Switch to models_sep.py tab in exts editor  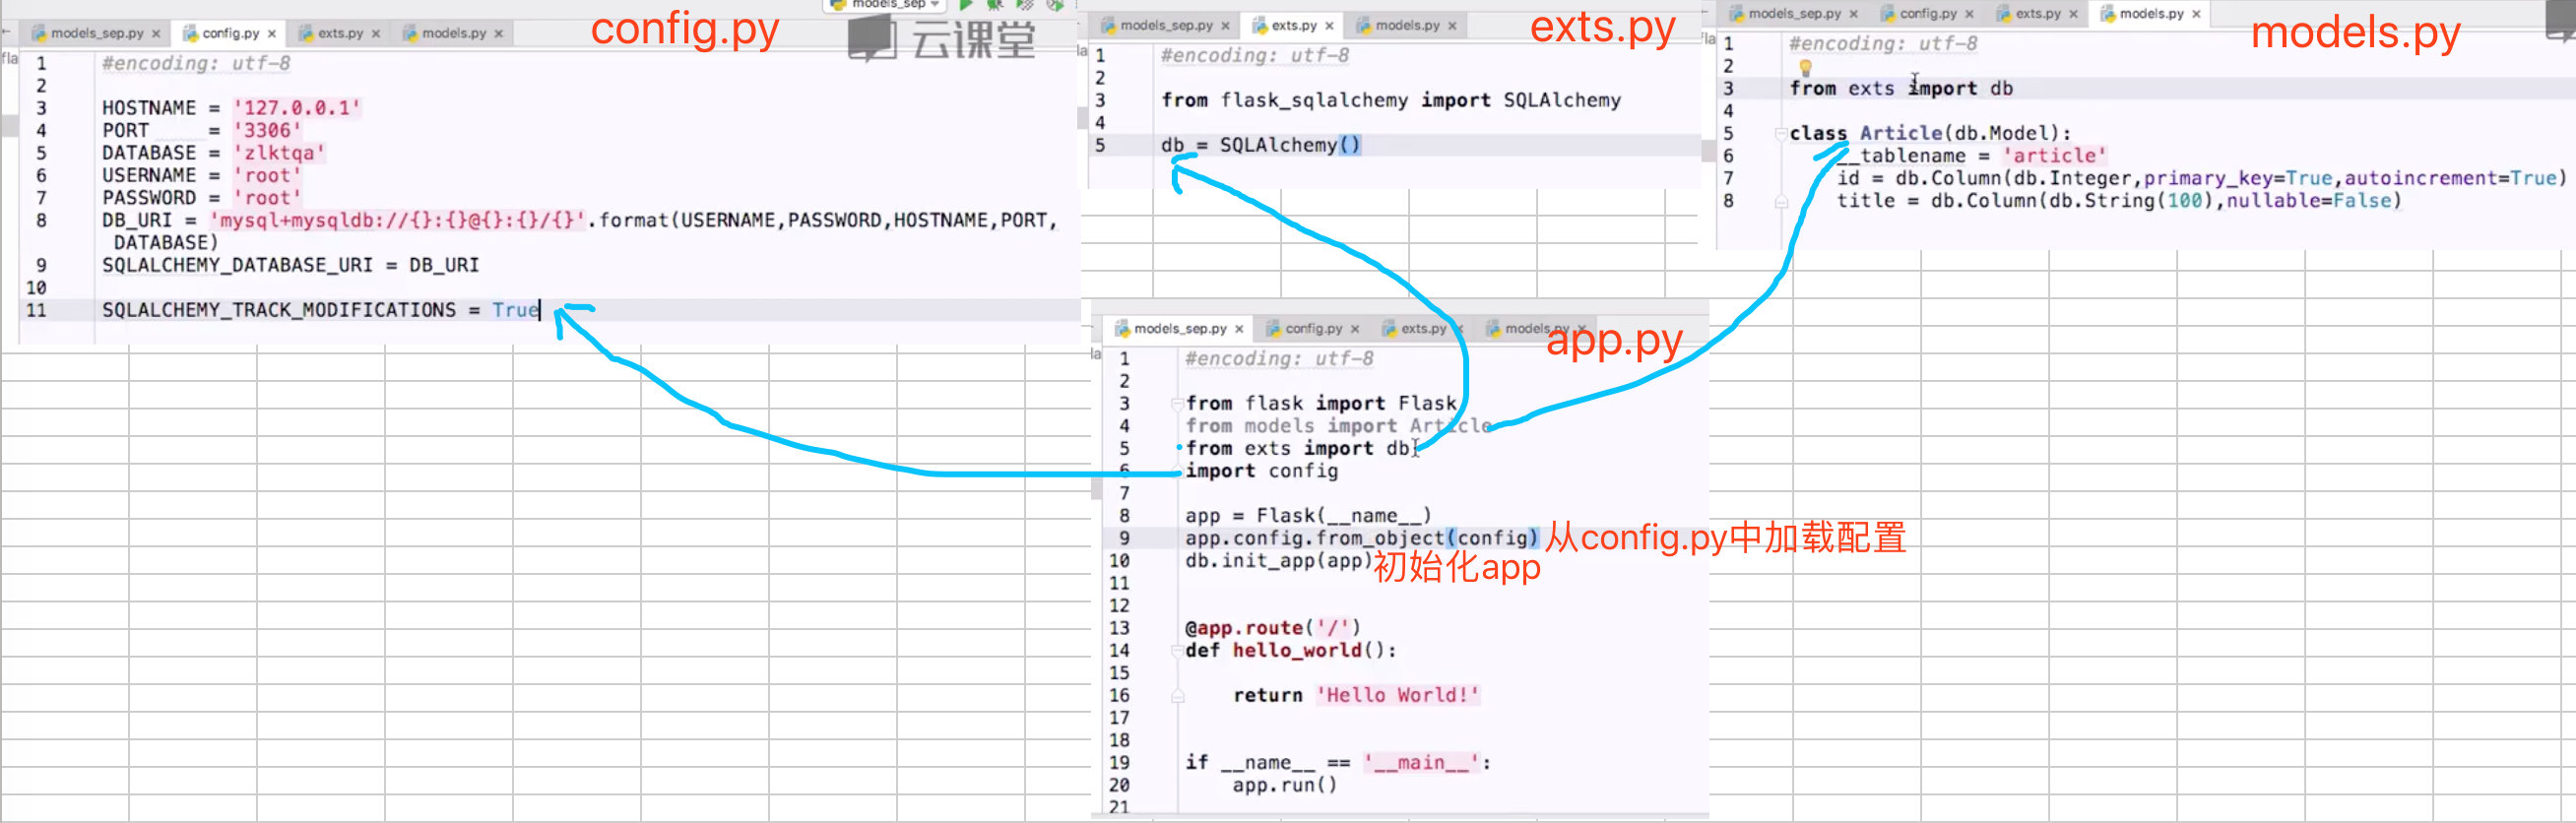1166,26
